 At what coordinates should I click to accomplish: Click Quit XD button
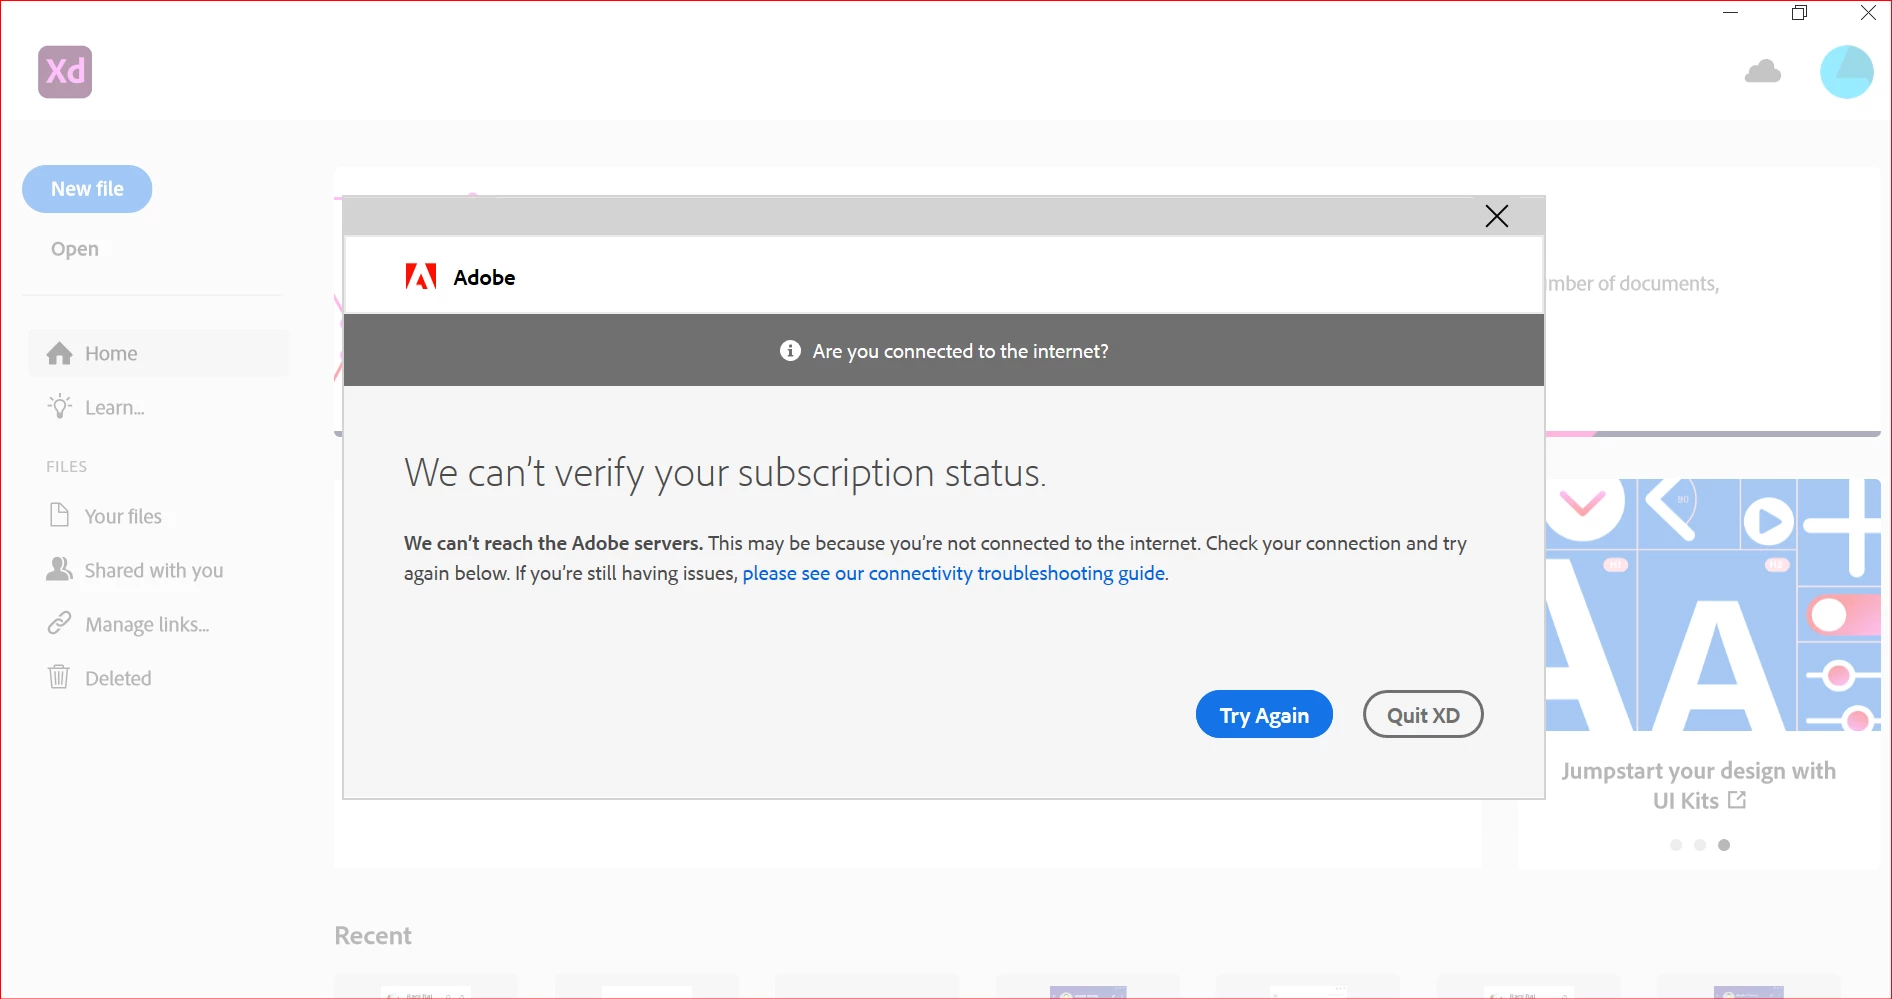click(1423, 715)
